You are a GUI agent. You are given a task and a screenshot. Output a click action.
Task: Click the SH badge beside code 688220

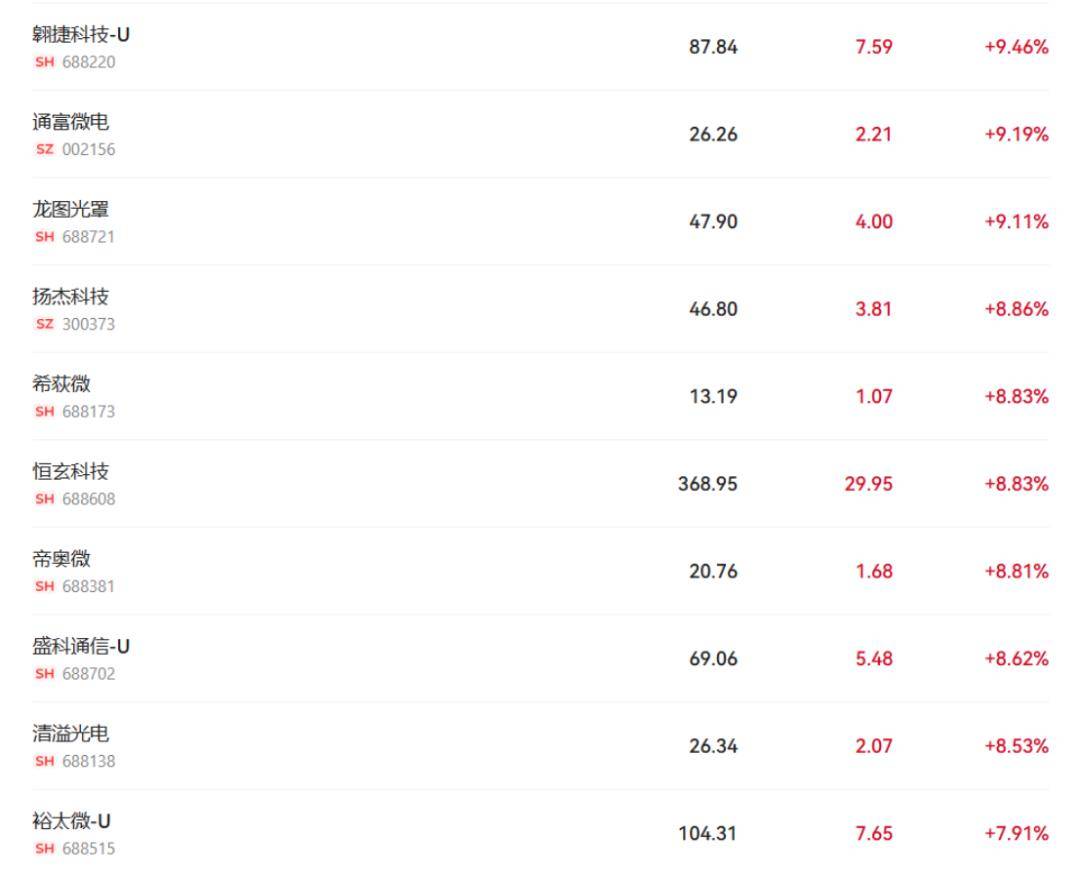(45, 62)
